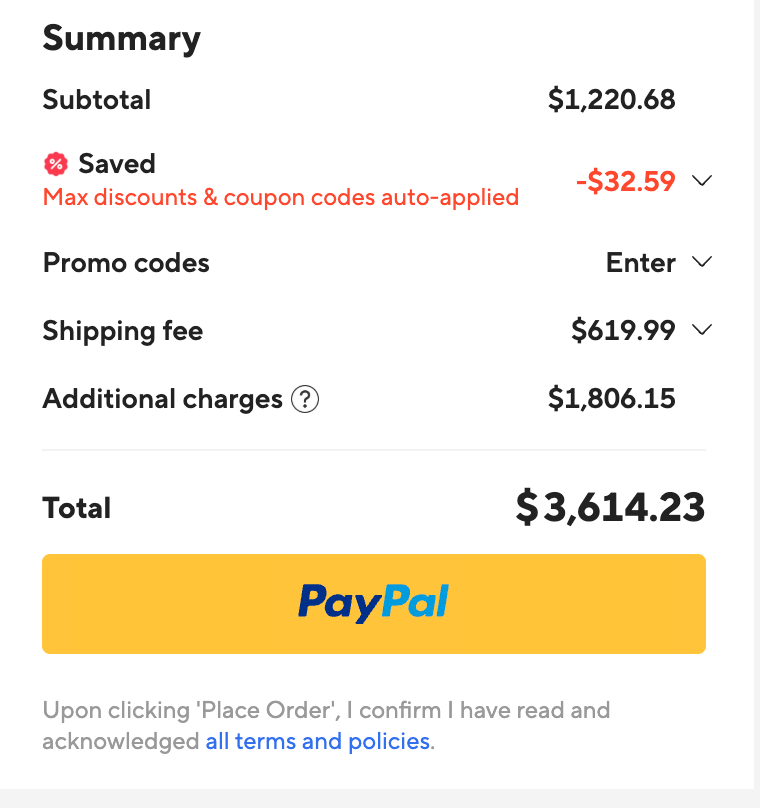Select the Summary heading
Screen dimensions: 760x808
click(x=121, y=38)
